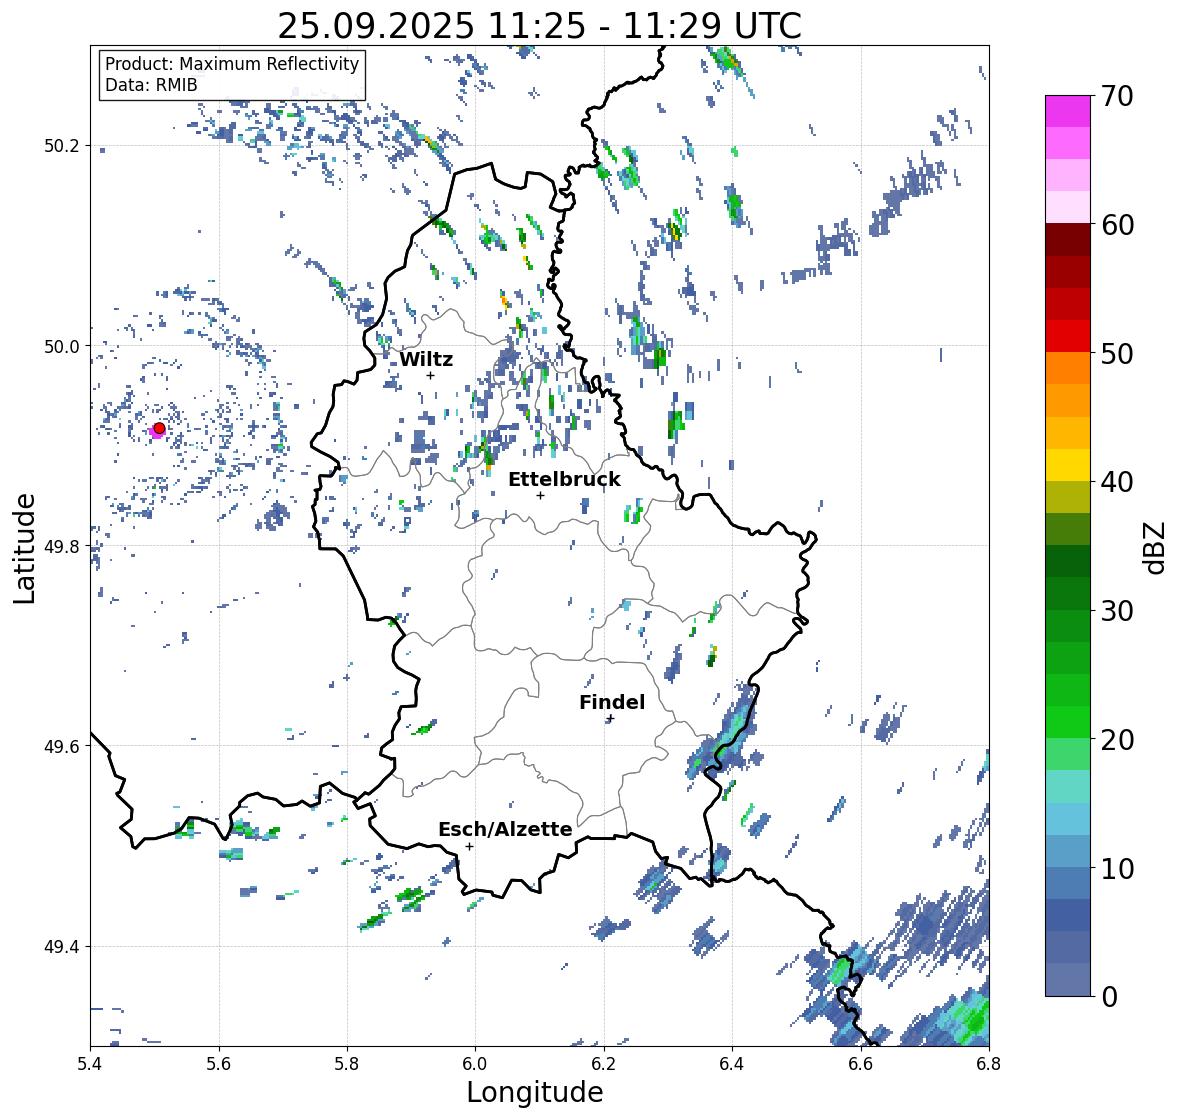Click the 6.2 longitude tick label
Screen dimensions: 1179x1117
coord(604,1064)
